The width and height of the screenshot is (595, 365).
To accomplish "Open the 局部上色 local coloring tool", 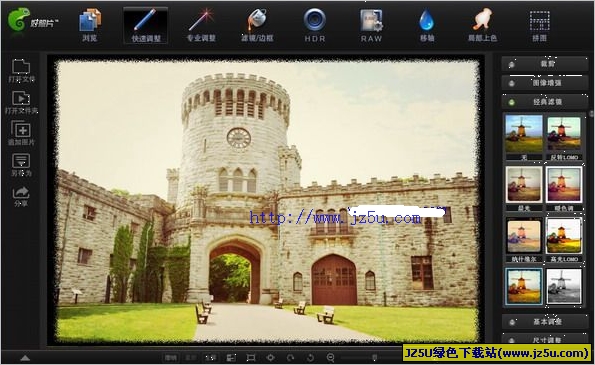I will point(482,25).
